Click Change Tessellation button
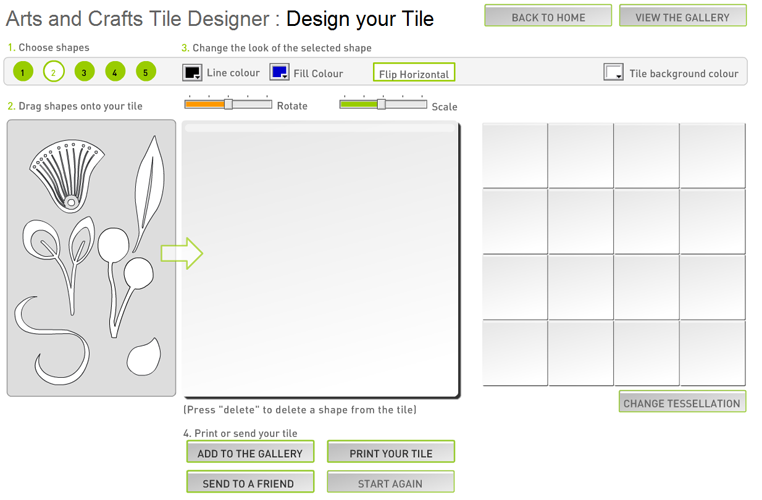Viewport: 762px width, 500px height. tap(682, 402)
